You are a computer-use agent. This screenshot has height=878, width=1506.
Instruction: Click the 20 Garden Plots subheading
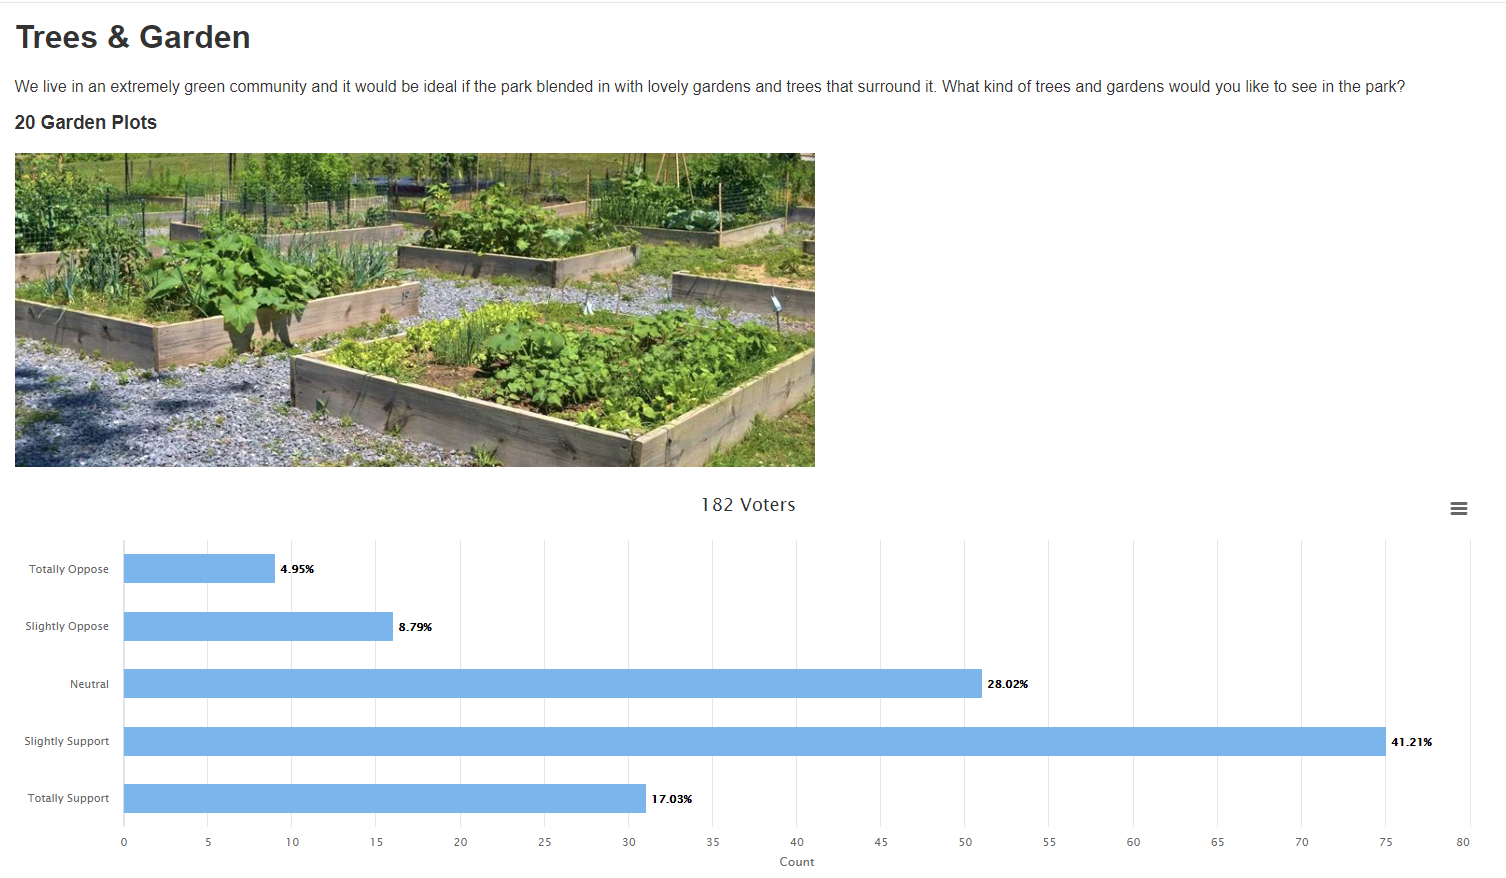click(x=86, y=122)
